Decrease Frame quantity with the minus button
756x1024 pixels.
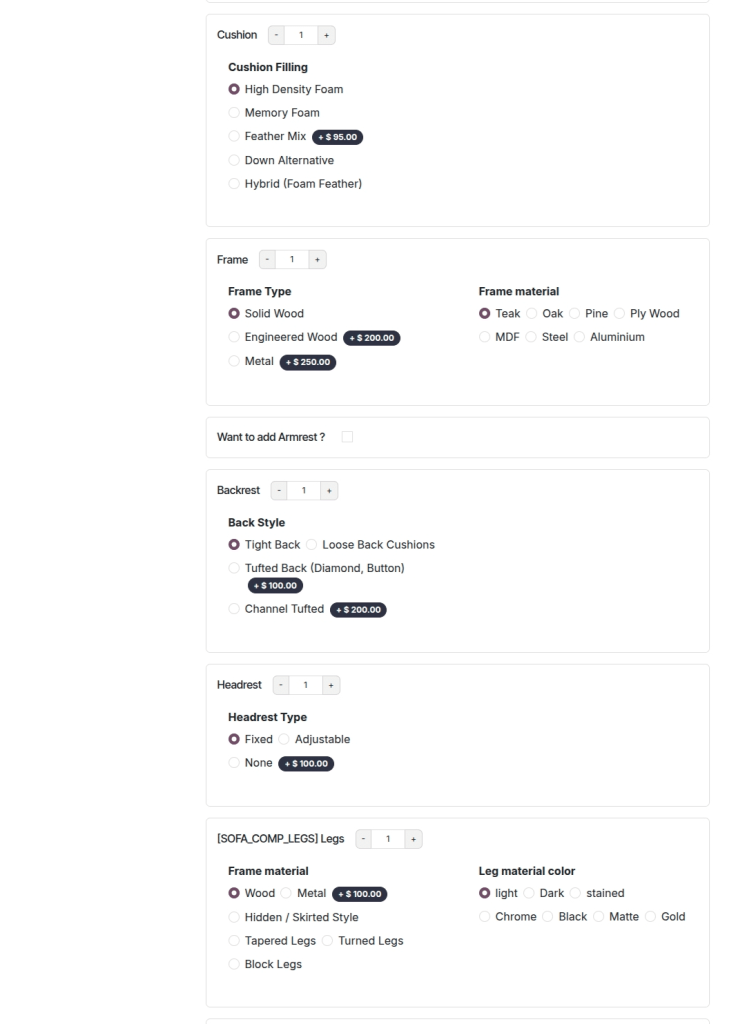point(266,259)
